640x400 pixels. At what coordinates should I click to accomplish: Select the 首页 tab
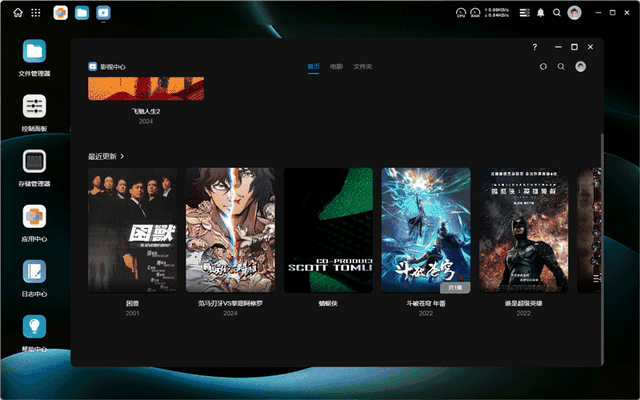313,67
